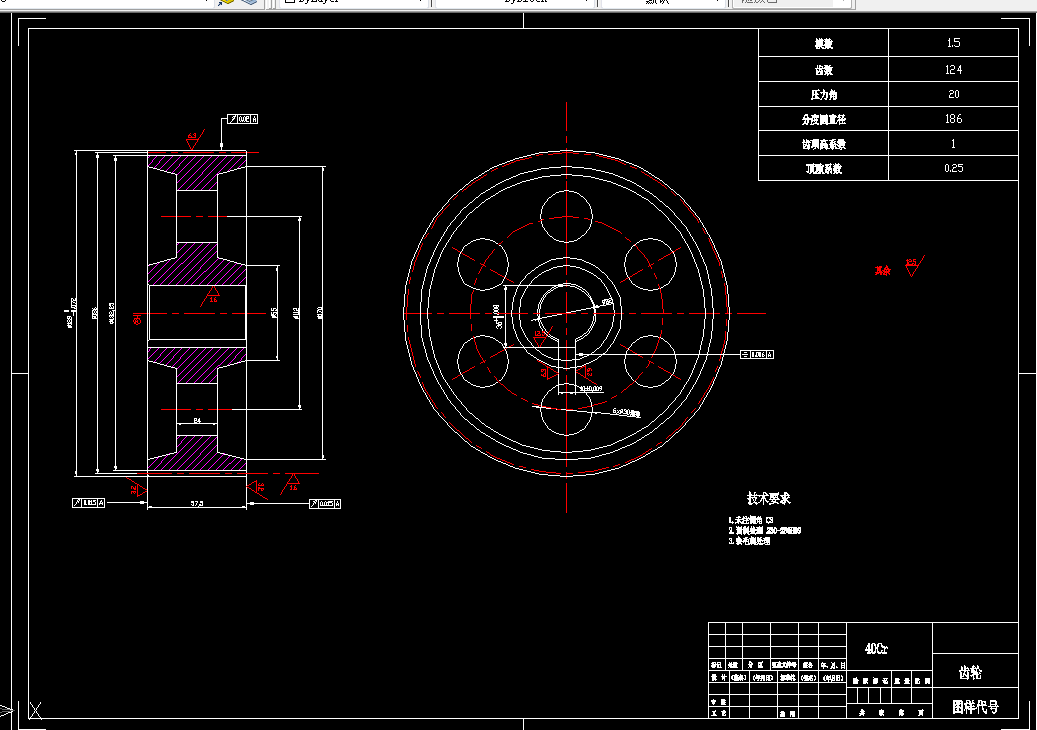Click the 0.25 clearance coefficient cell
This screenshot has width=1037, height=730.
click(x=953, y=168)
